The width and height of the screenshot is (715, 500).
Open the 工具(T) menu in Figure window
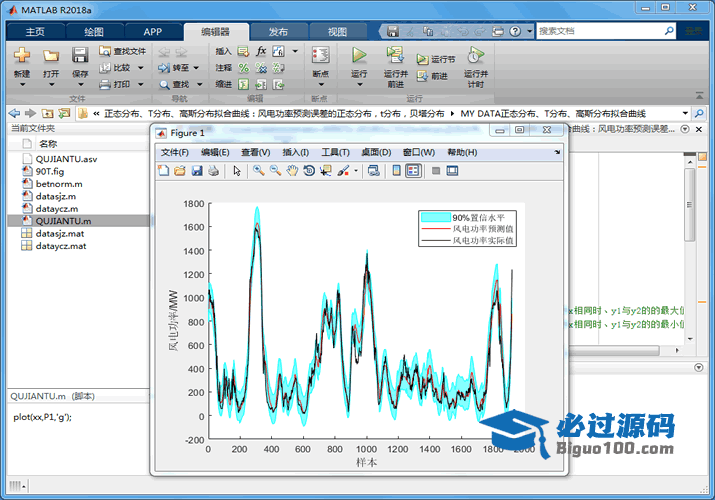pyautogui.click(x=336, y=152)
